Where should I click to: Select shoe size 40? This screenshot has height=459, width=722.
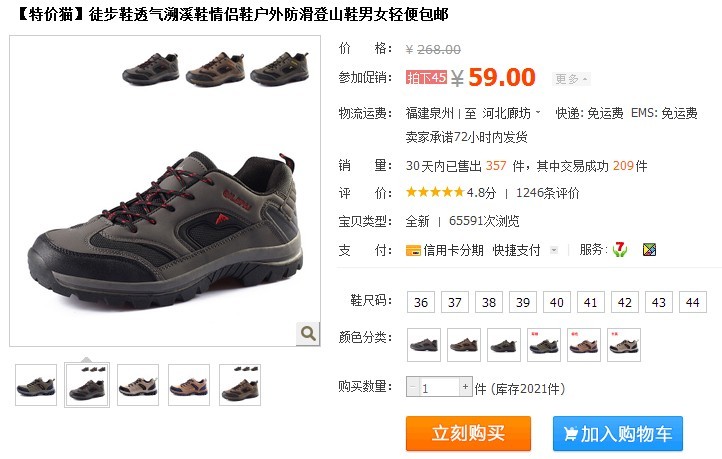(x=557, y=302)
